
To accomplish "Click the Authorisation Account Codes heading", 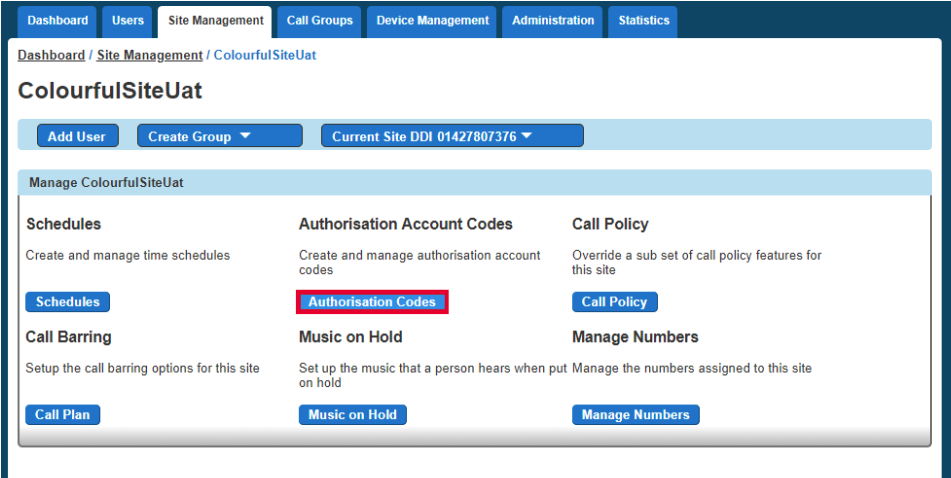I will tap(406, 224).
